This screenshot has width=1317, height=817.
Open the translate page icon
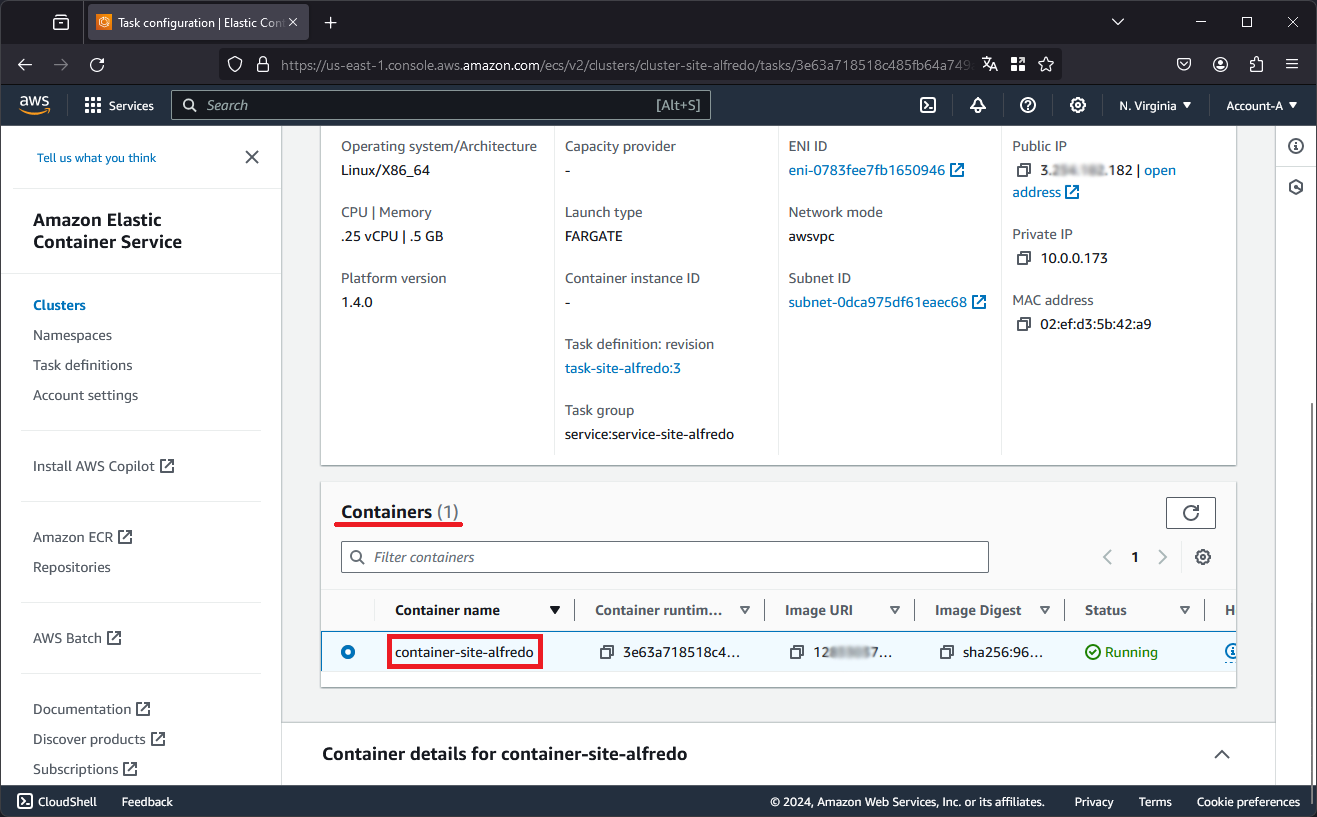pyautogui.click(x=990, y=64)
